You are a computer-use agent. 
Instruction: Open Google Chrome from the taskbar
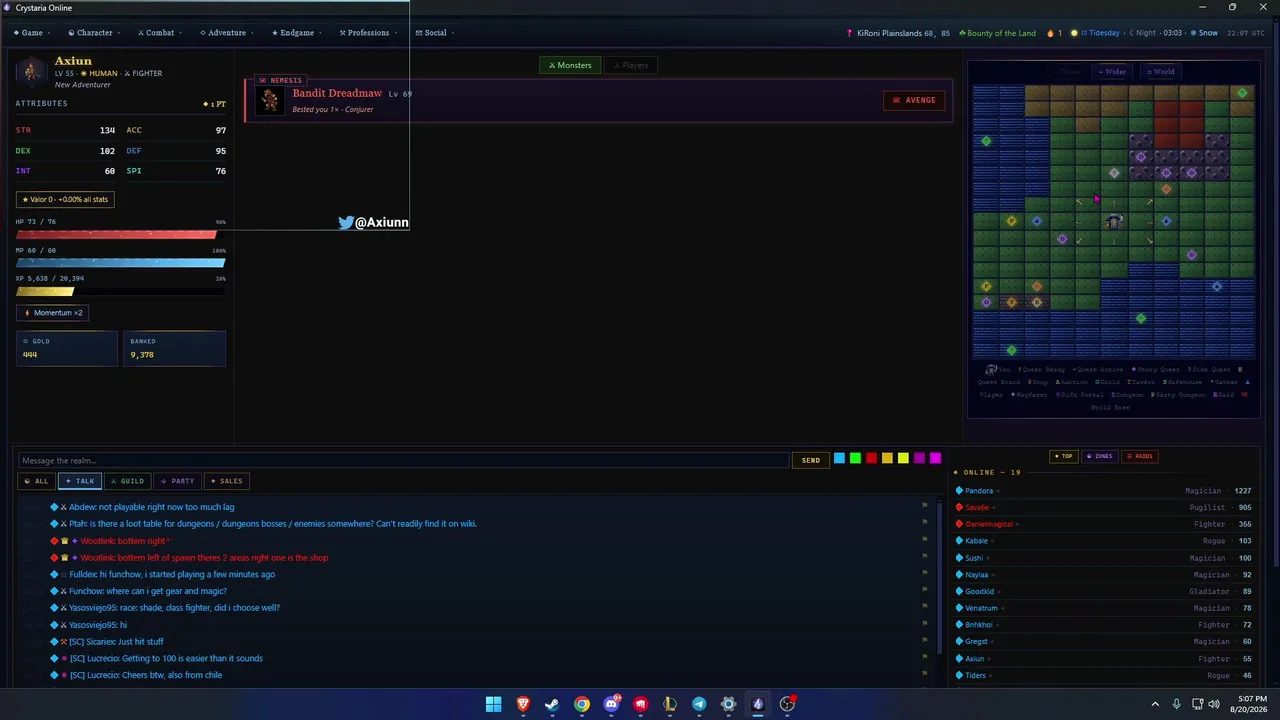click(581, 704)
